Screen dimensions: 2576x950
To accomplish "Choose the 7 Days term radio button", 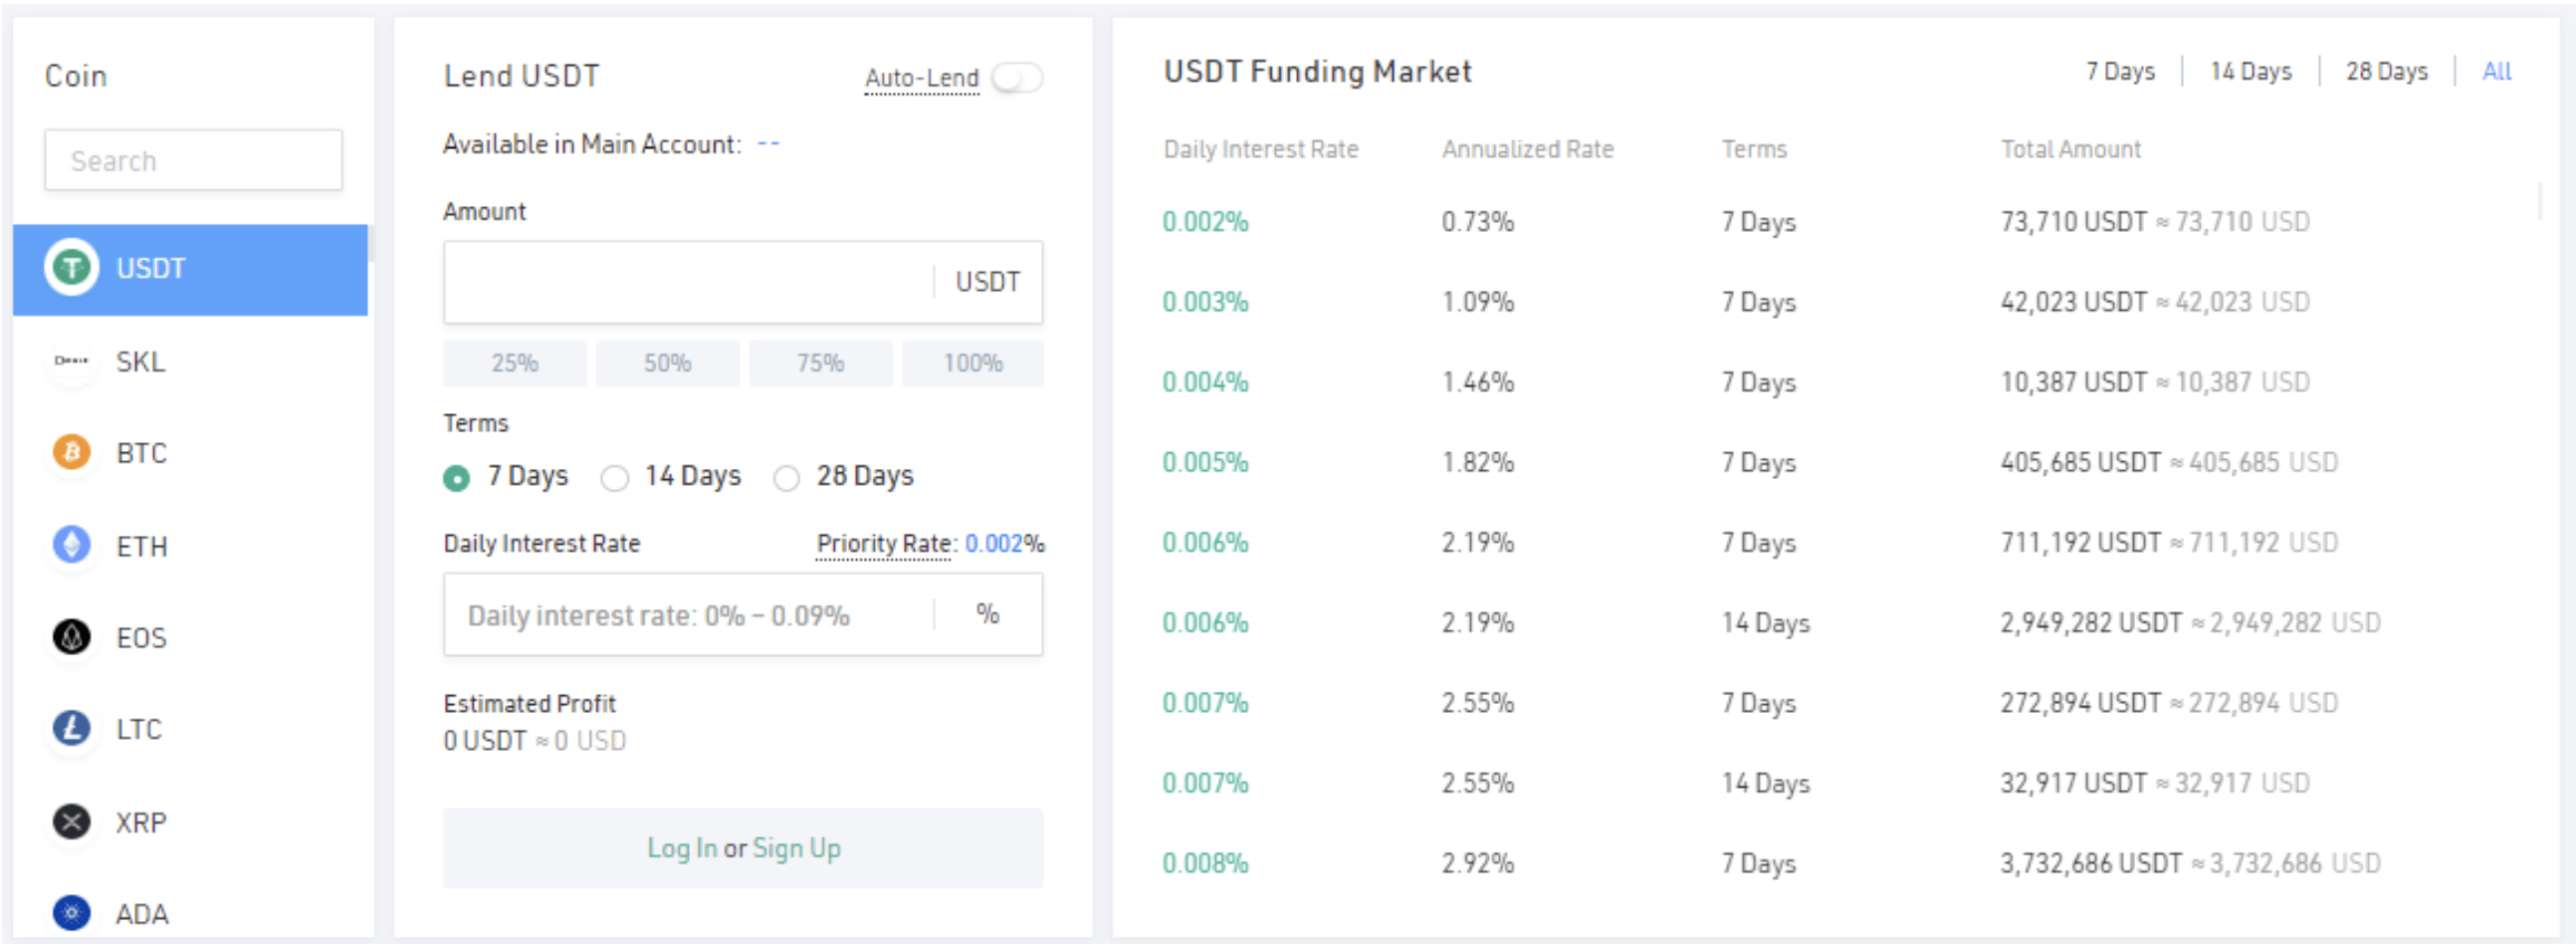I will [x=456, y=479].
